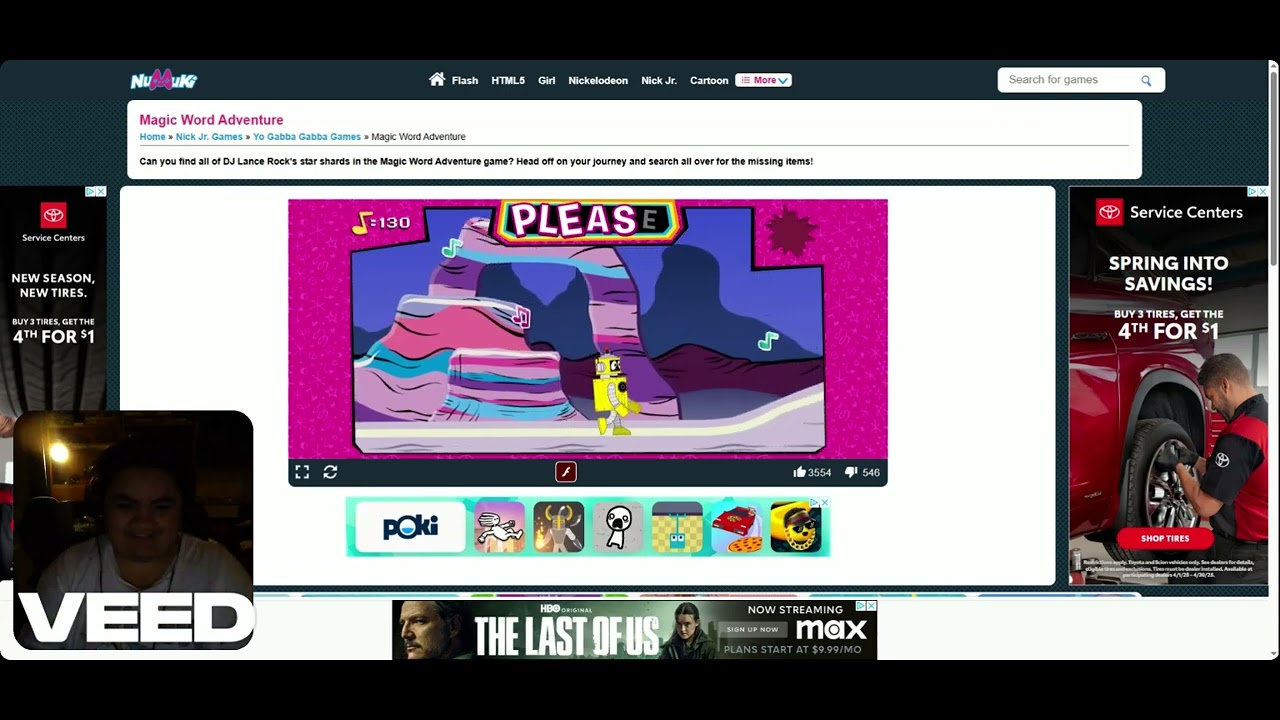Open the screaming face game thumbnail
The height and width of the screenshot is (720, 1280).
(618, 527)
